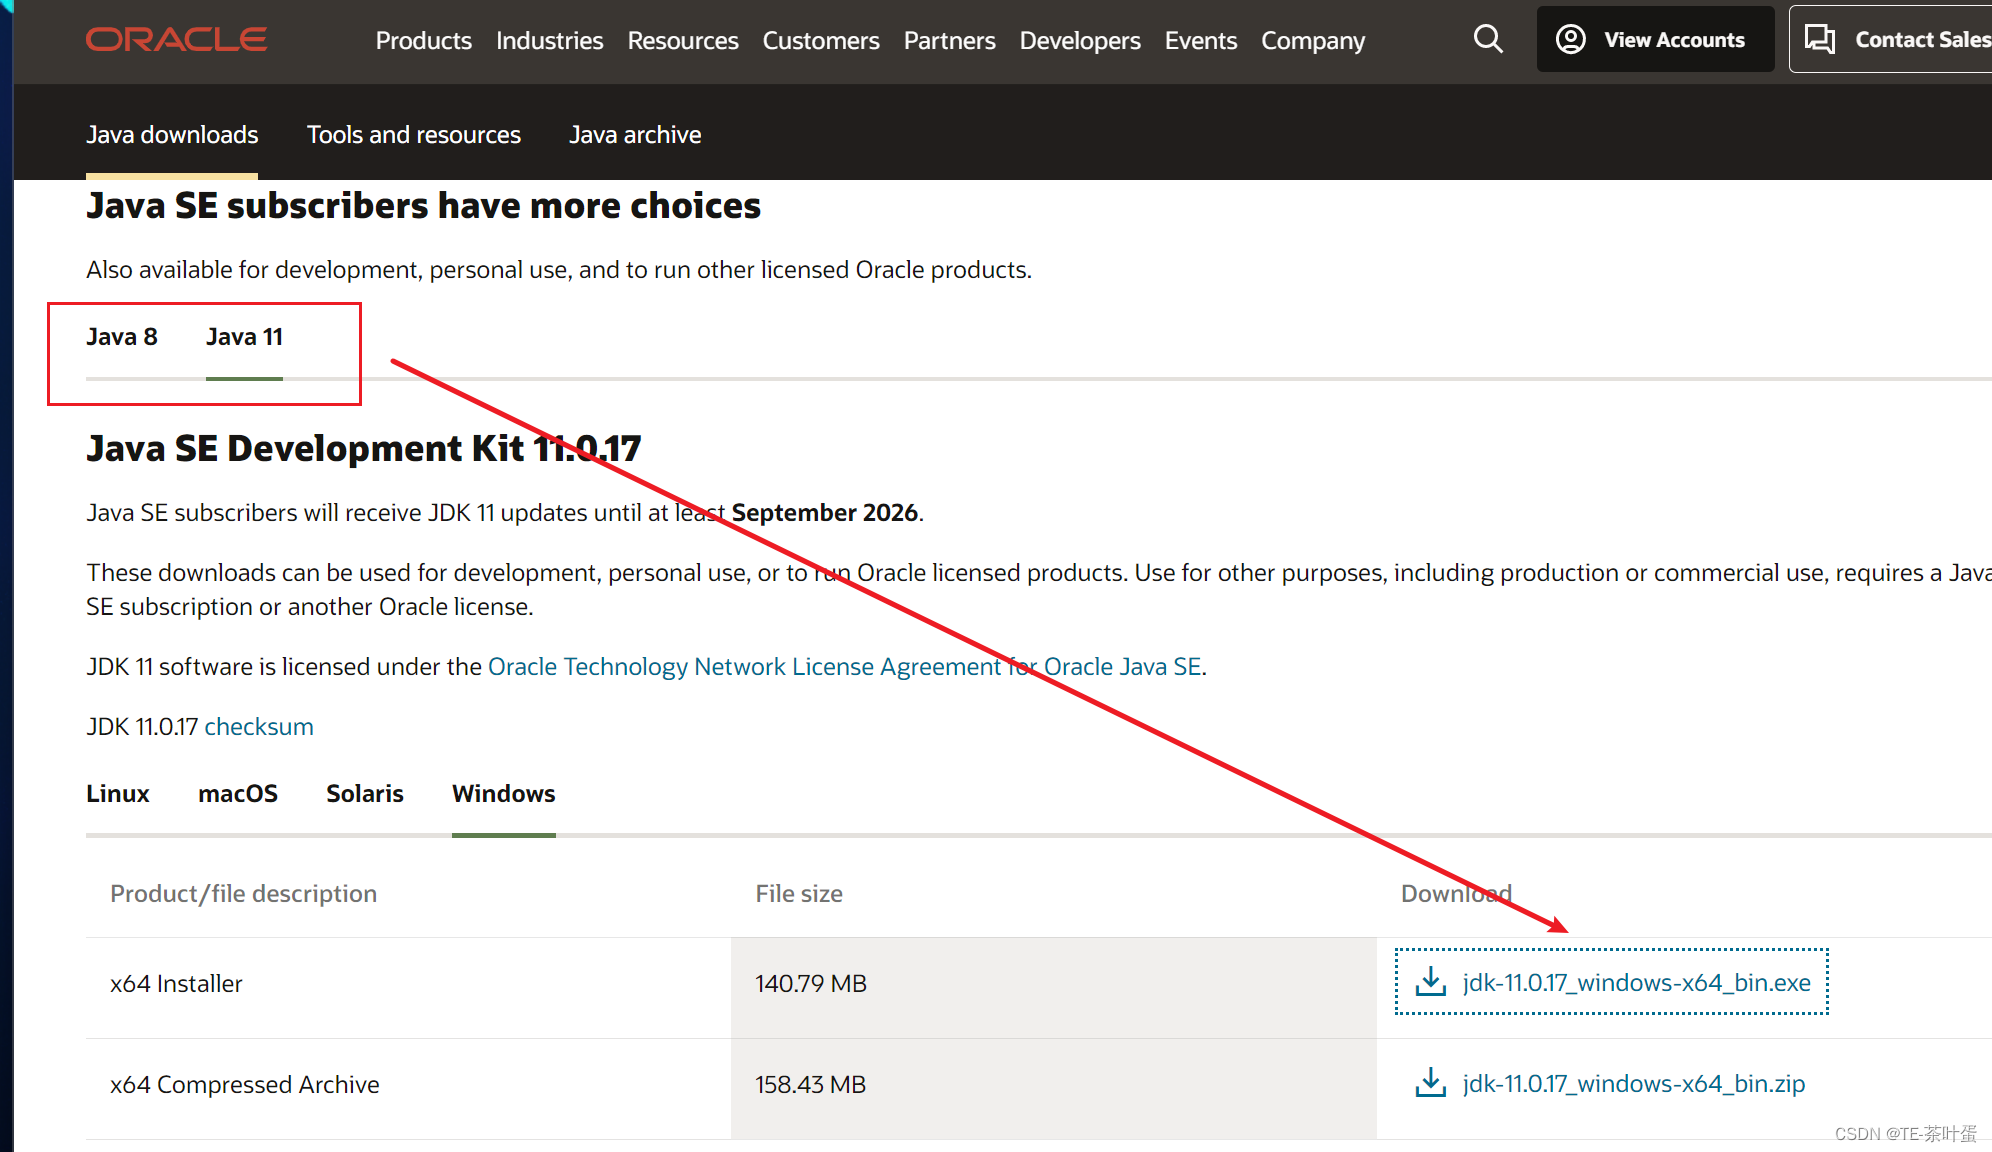Select the Java downloads tab

pyautogui.click(x=172, y=134)
